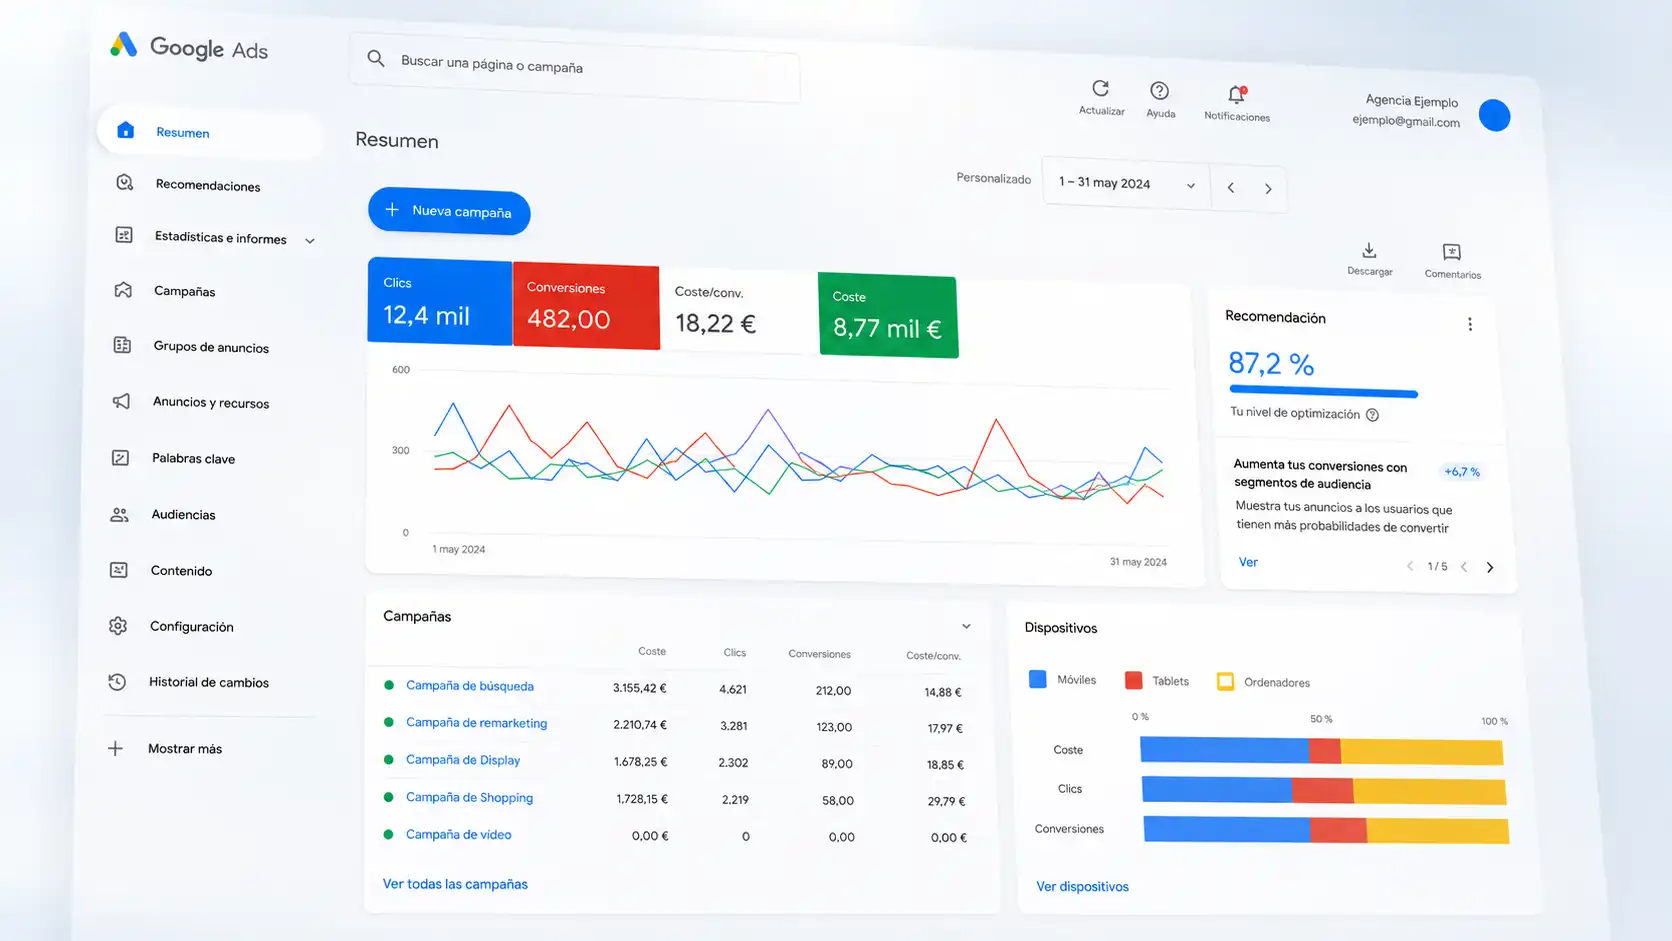
Task: Click the optimization level help icon
Action: tap(1372, 415)
